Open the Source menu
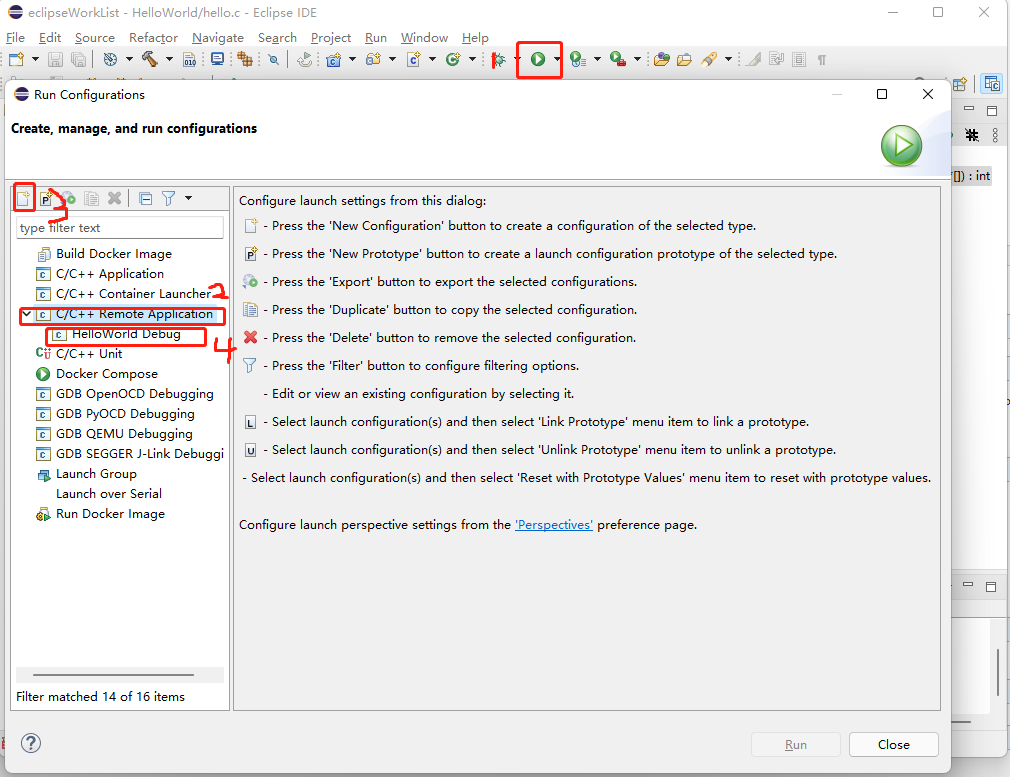The width and height of the screenshot is (1010, 777). (x=95, y=37)
